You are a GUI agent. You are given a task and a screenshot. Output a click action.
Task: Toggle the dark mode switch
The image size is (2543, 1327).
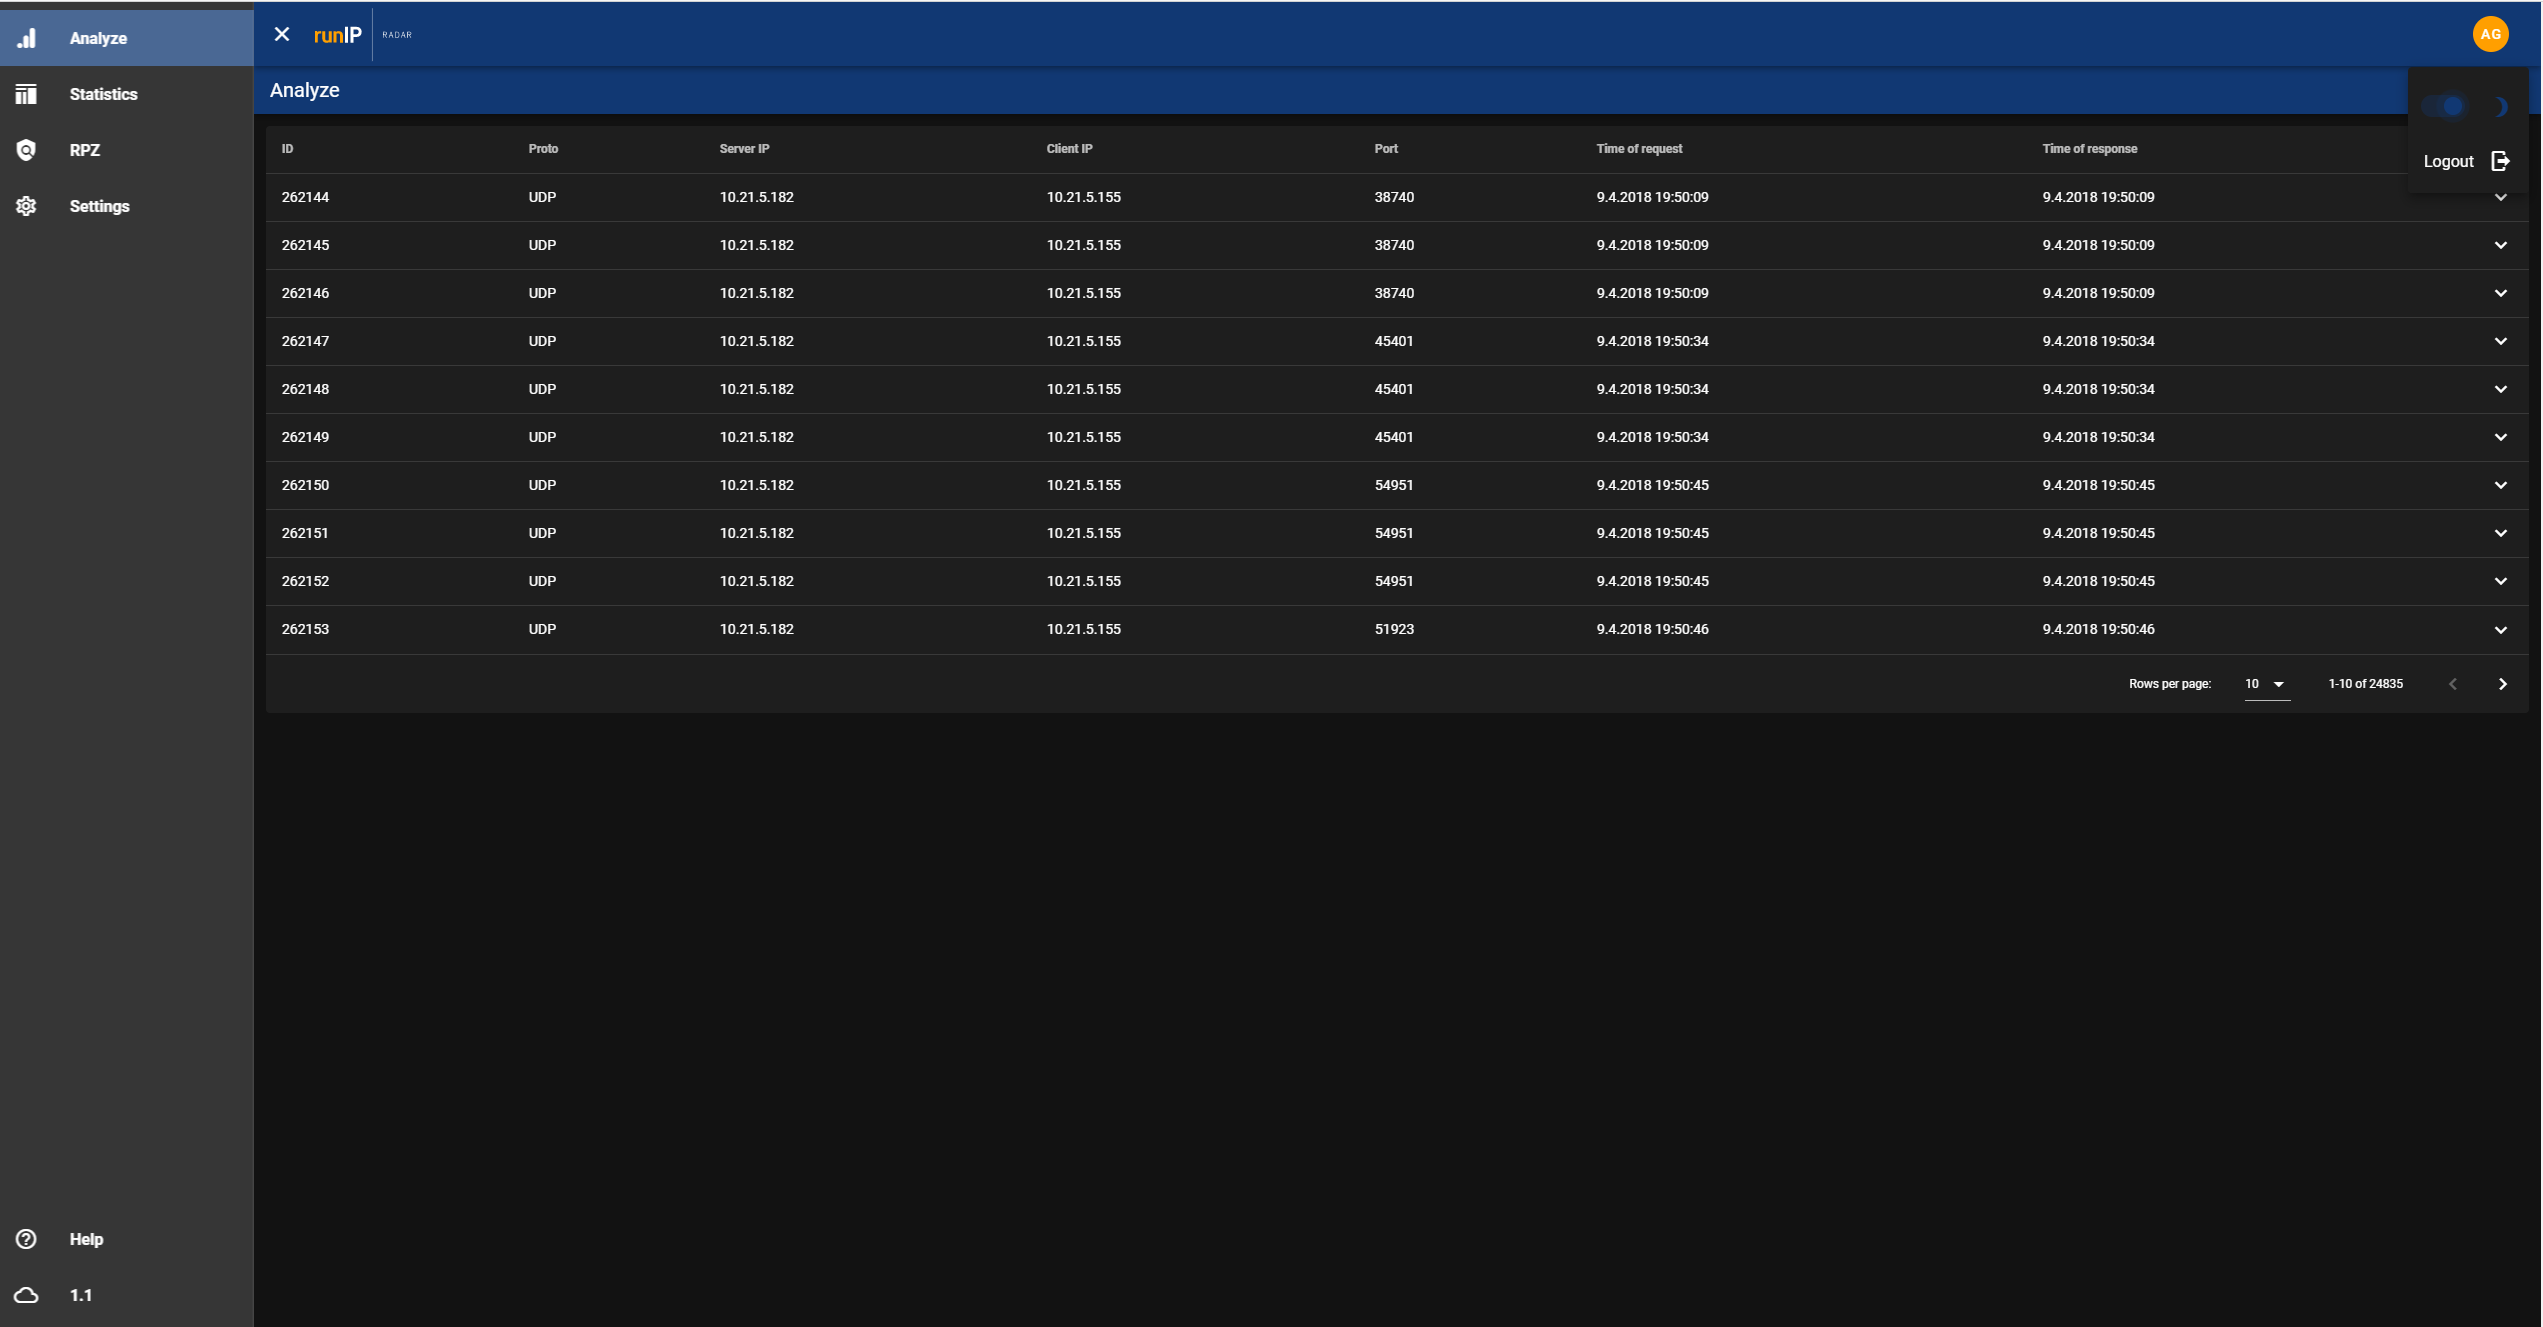click(x=2444, y=106)
